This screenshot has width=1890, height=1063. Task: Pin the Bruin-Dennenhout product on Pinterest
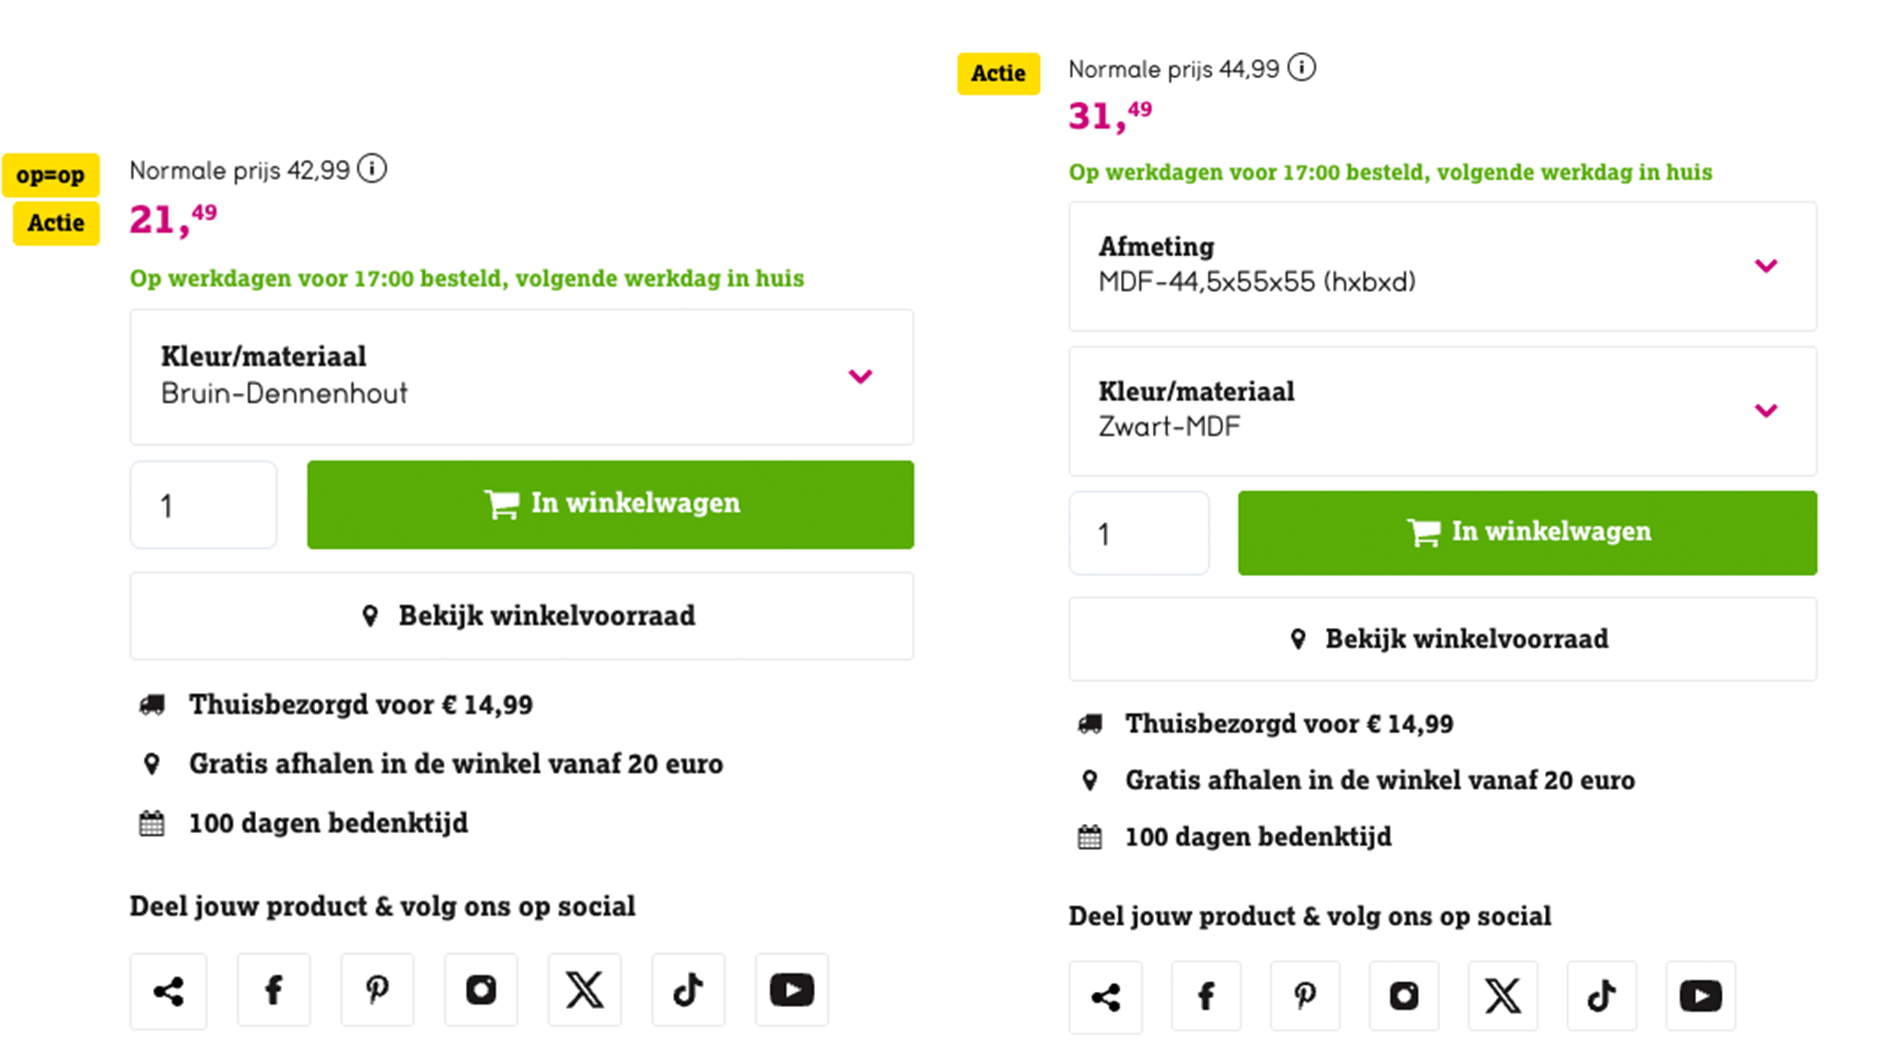pyautogui.click(x=377, y=991)
